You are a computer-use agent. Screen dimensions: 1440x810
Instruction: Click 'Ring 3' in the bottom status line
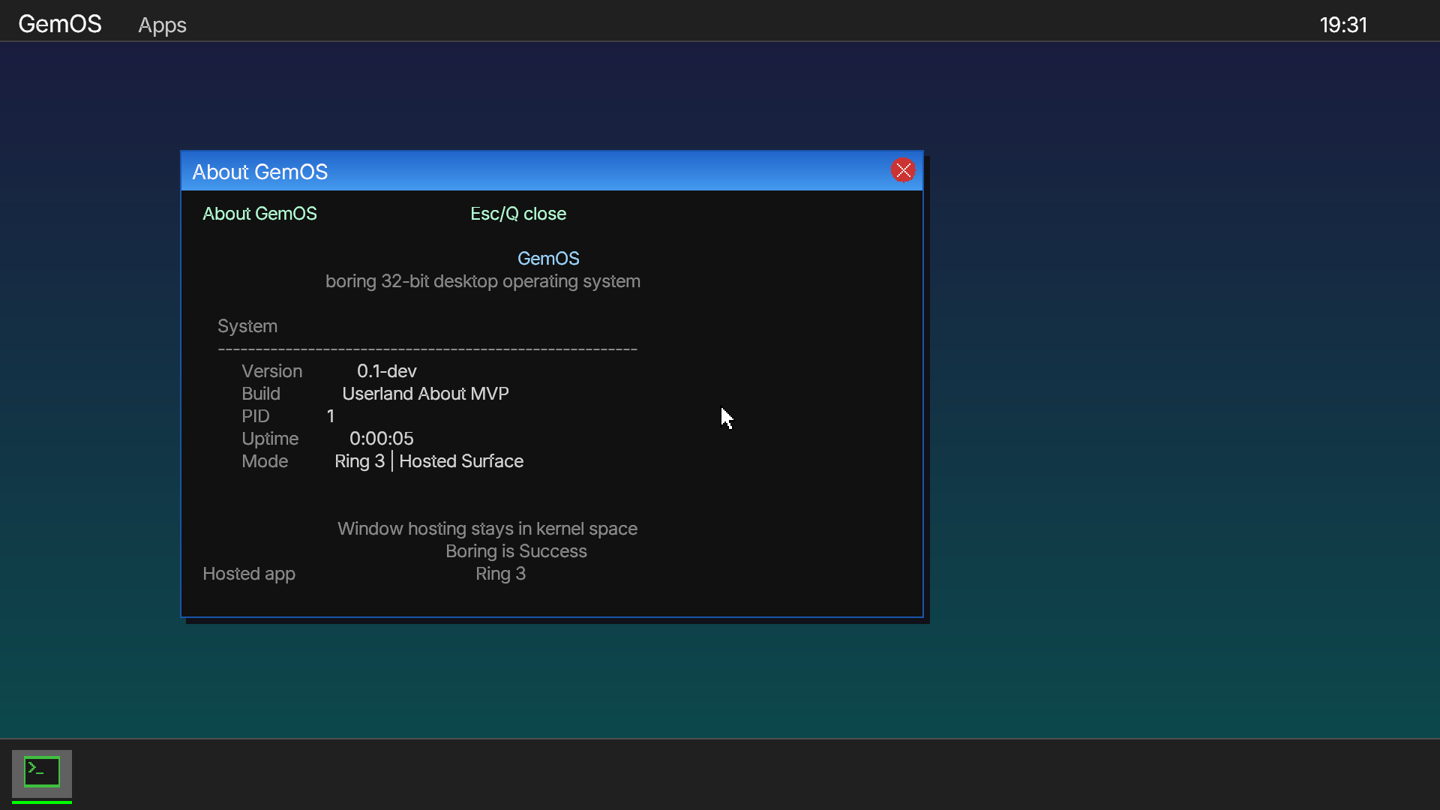click(x=500, y=574)
